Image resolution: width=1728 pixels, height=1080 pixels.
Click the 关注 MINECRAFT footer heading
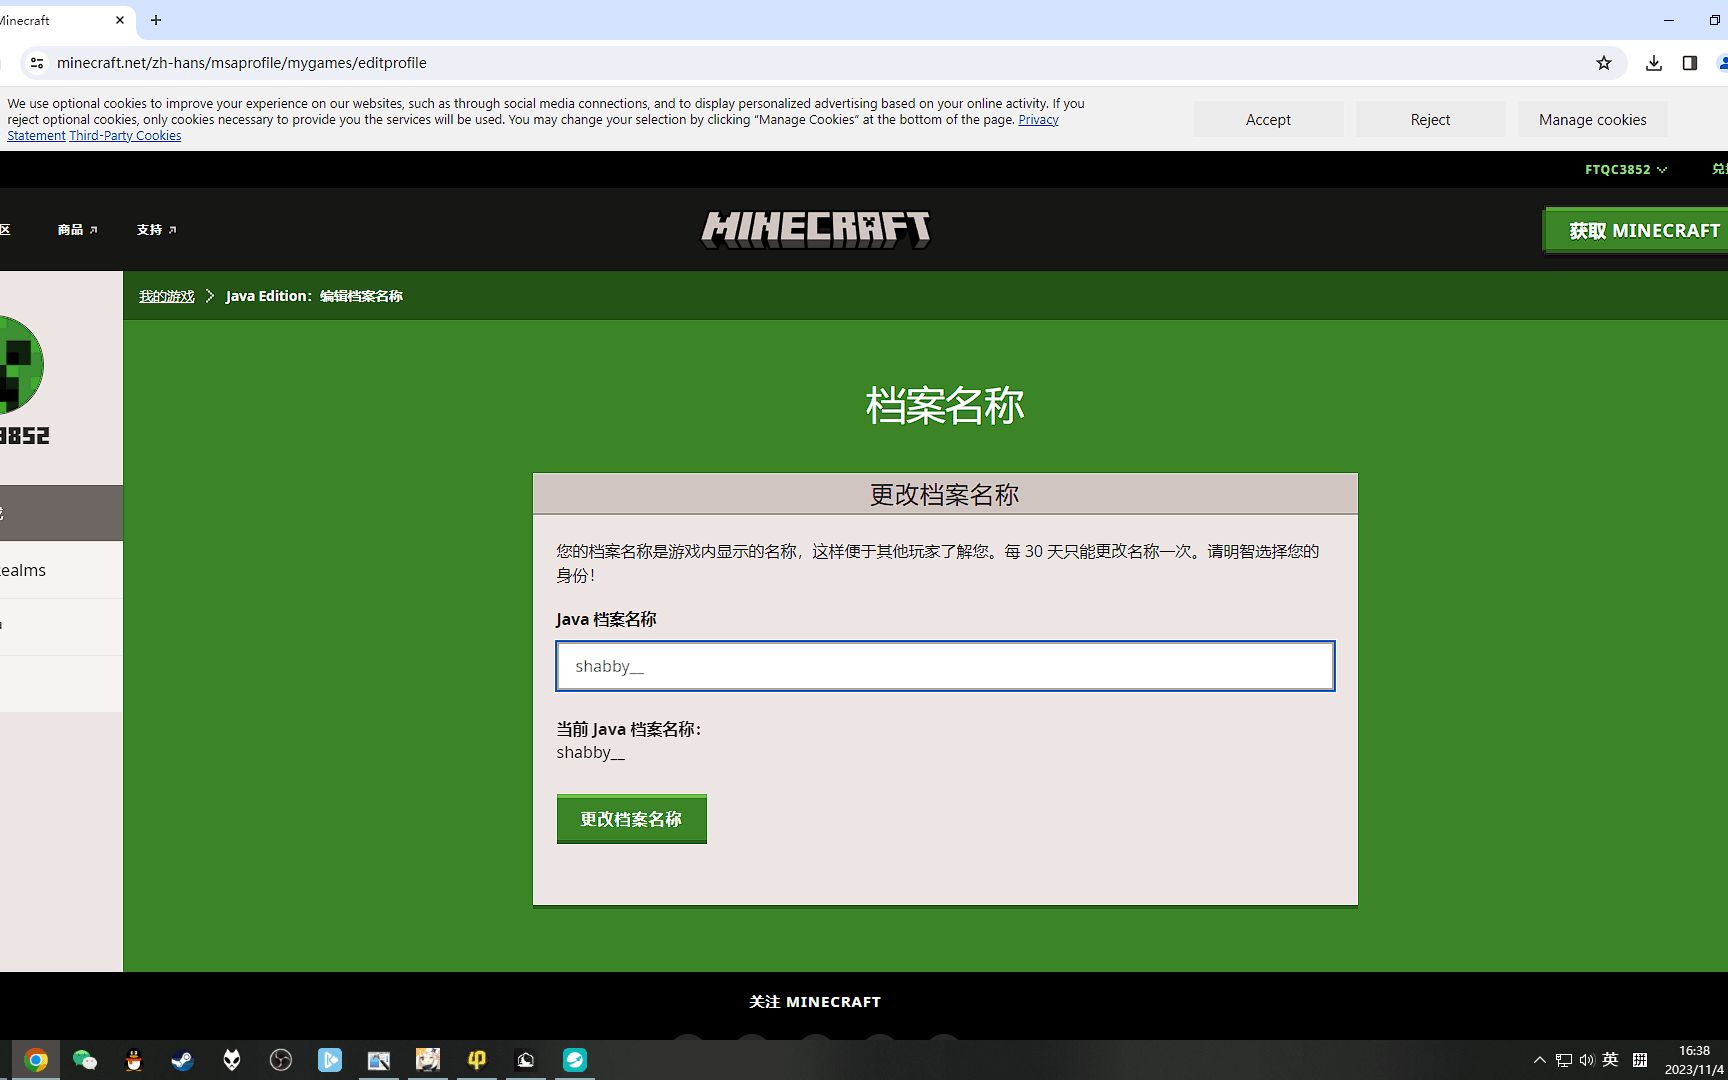point(815,1002)
